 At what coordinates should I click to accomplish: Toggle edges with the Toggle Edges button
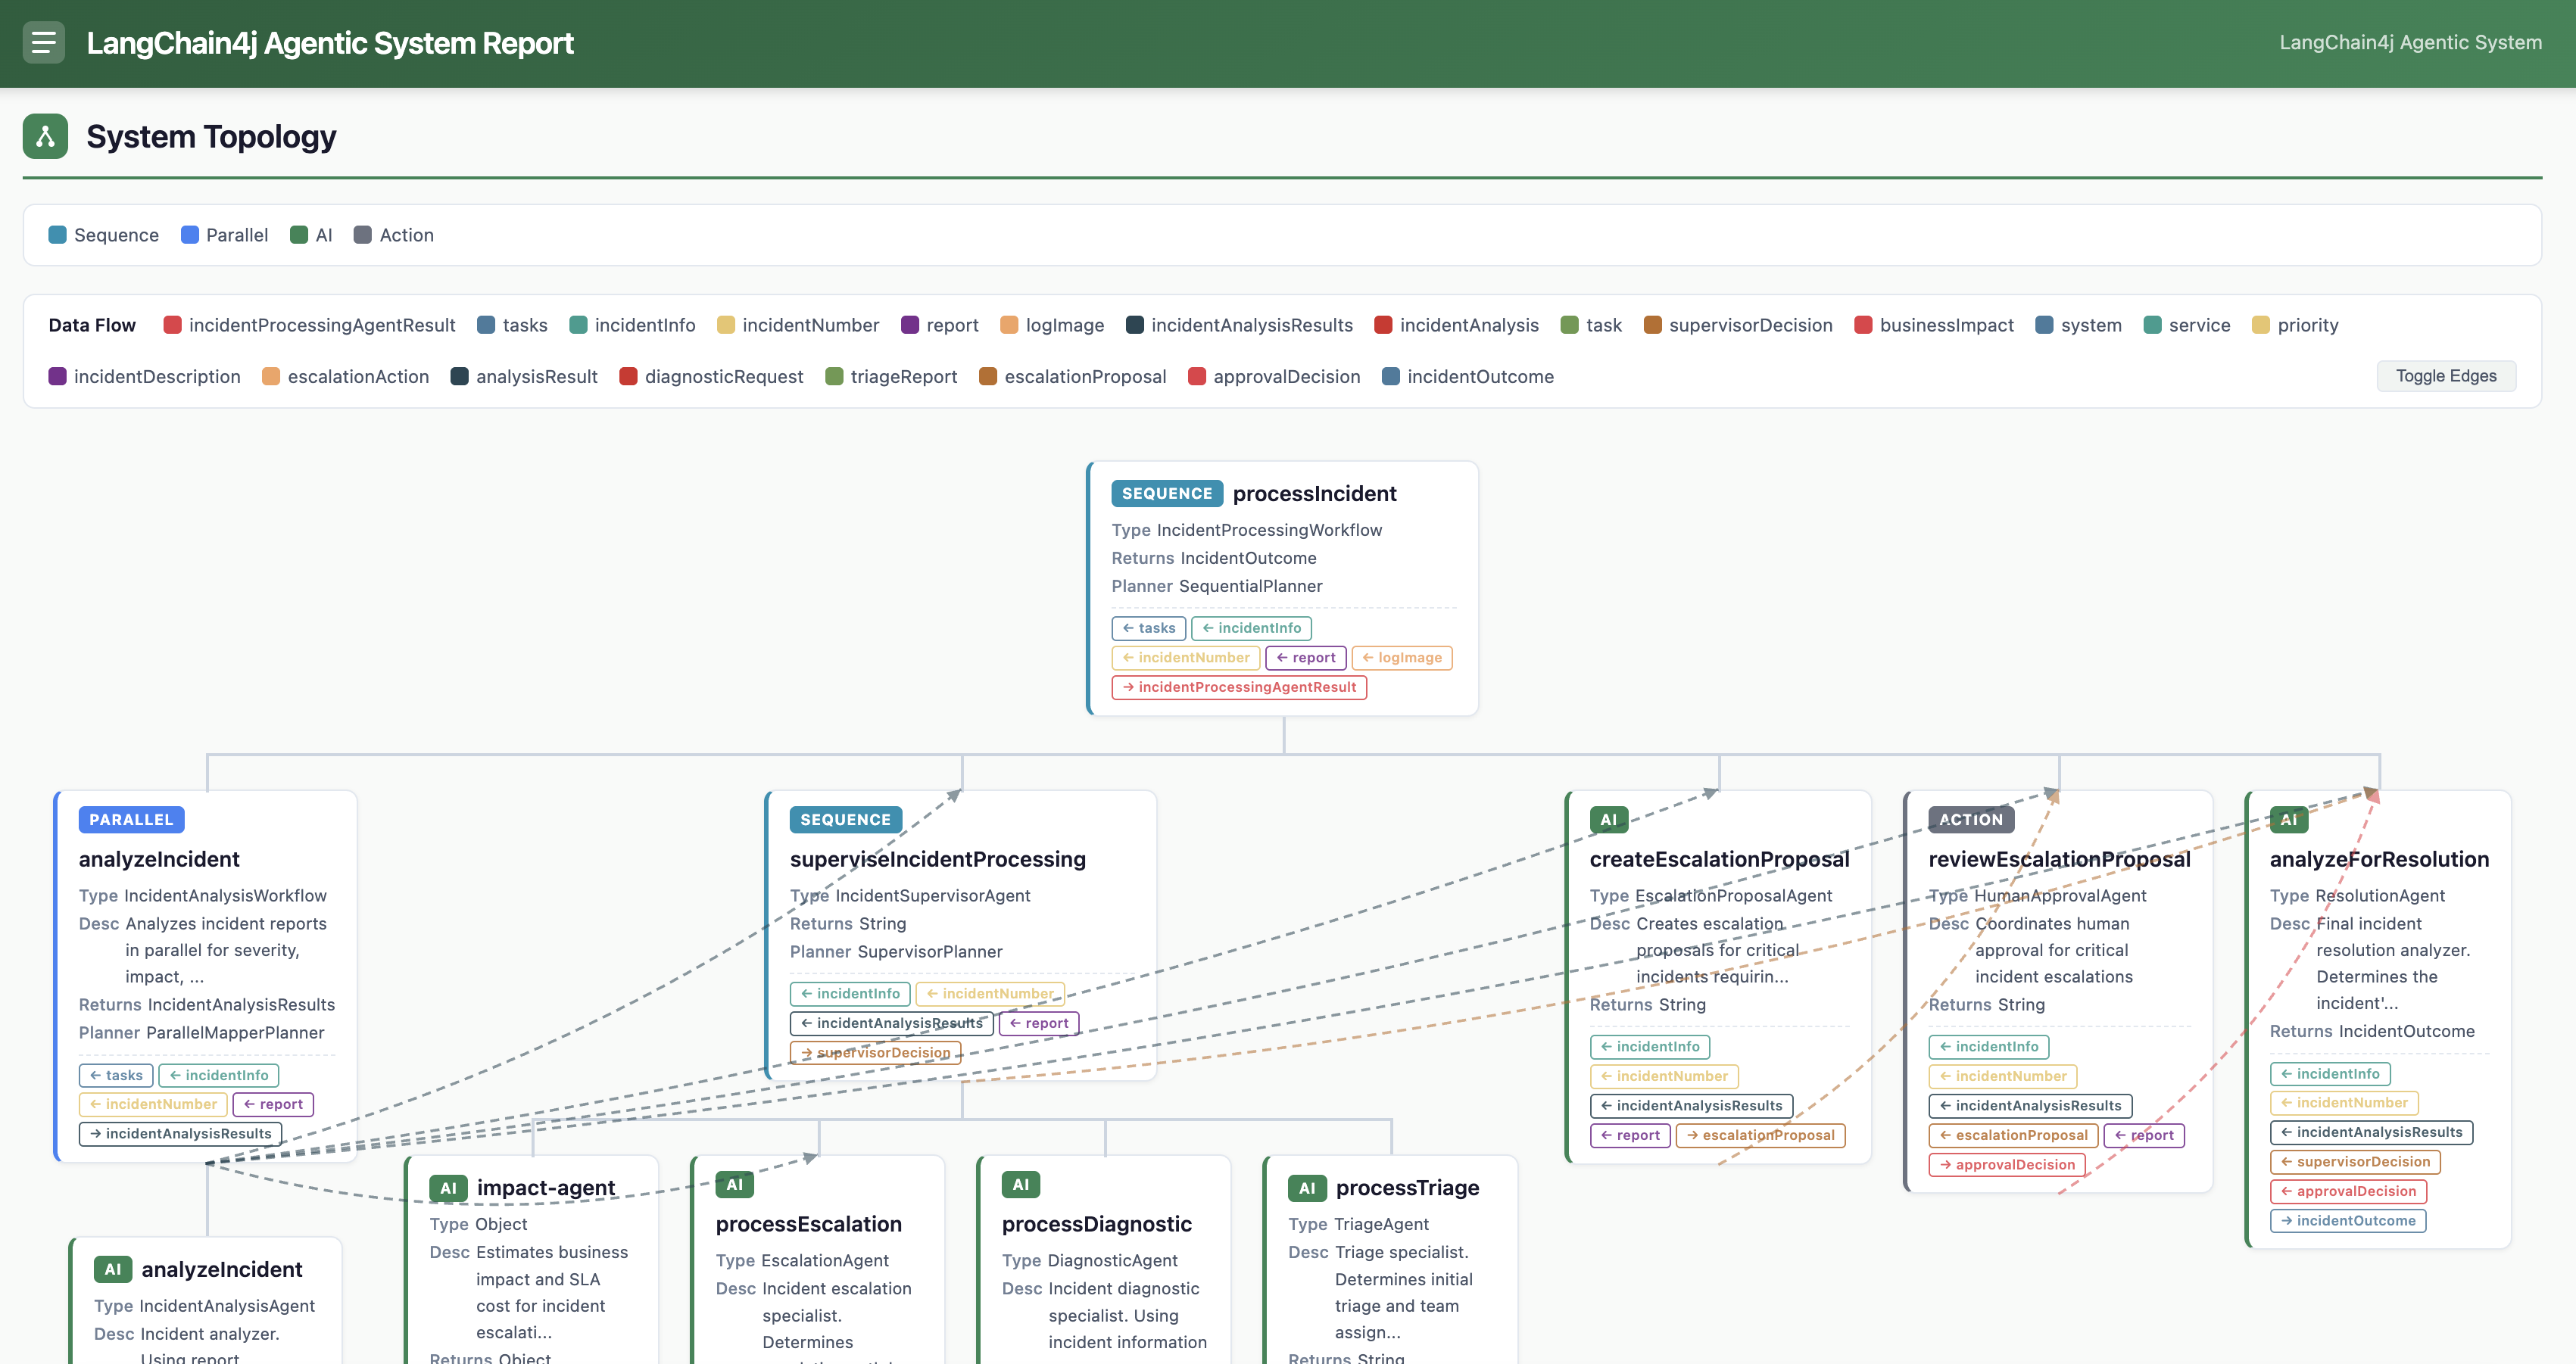click(x=2445, y=376)
